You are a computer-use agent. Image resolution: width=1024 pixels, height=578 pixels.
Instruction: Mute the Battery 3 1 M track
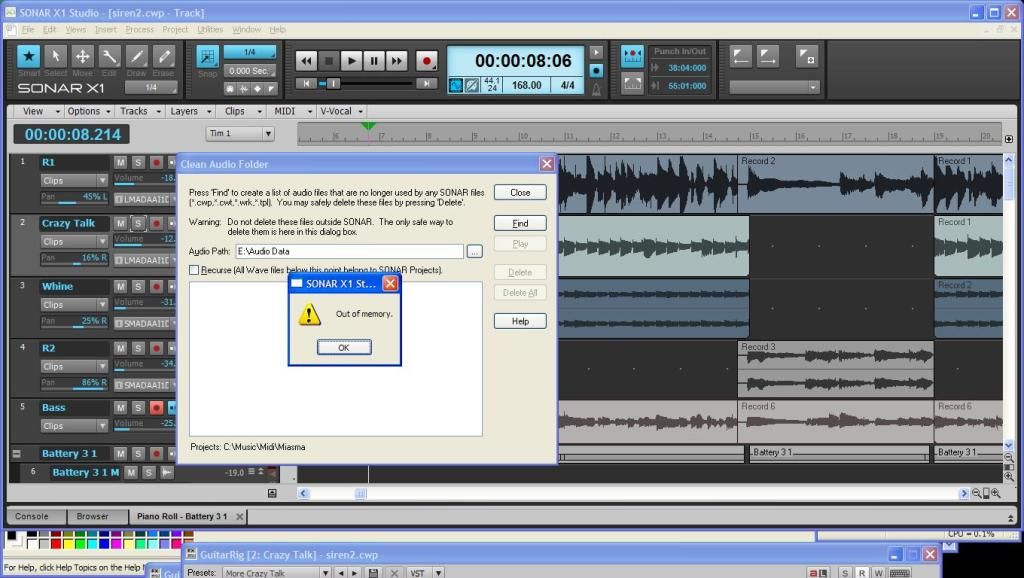(131, 472)
